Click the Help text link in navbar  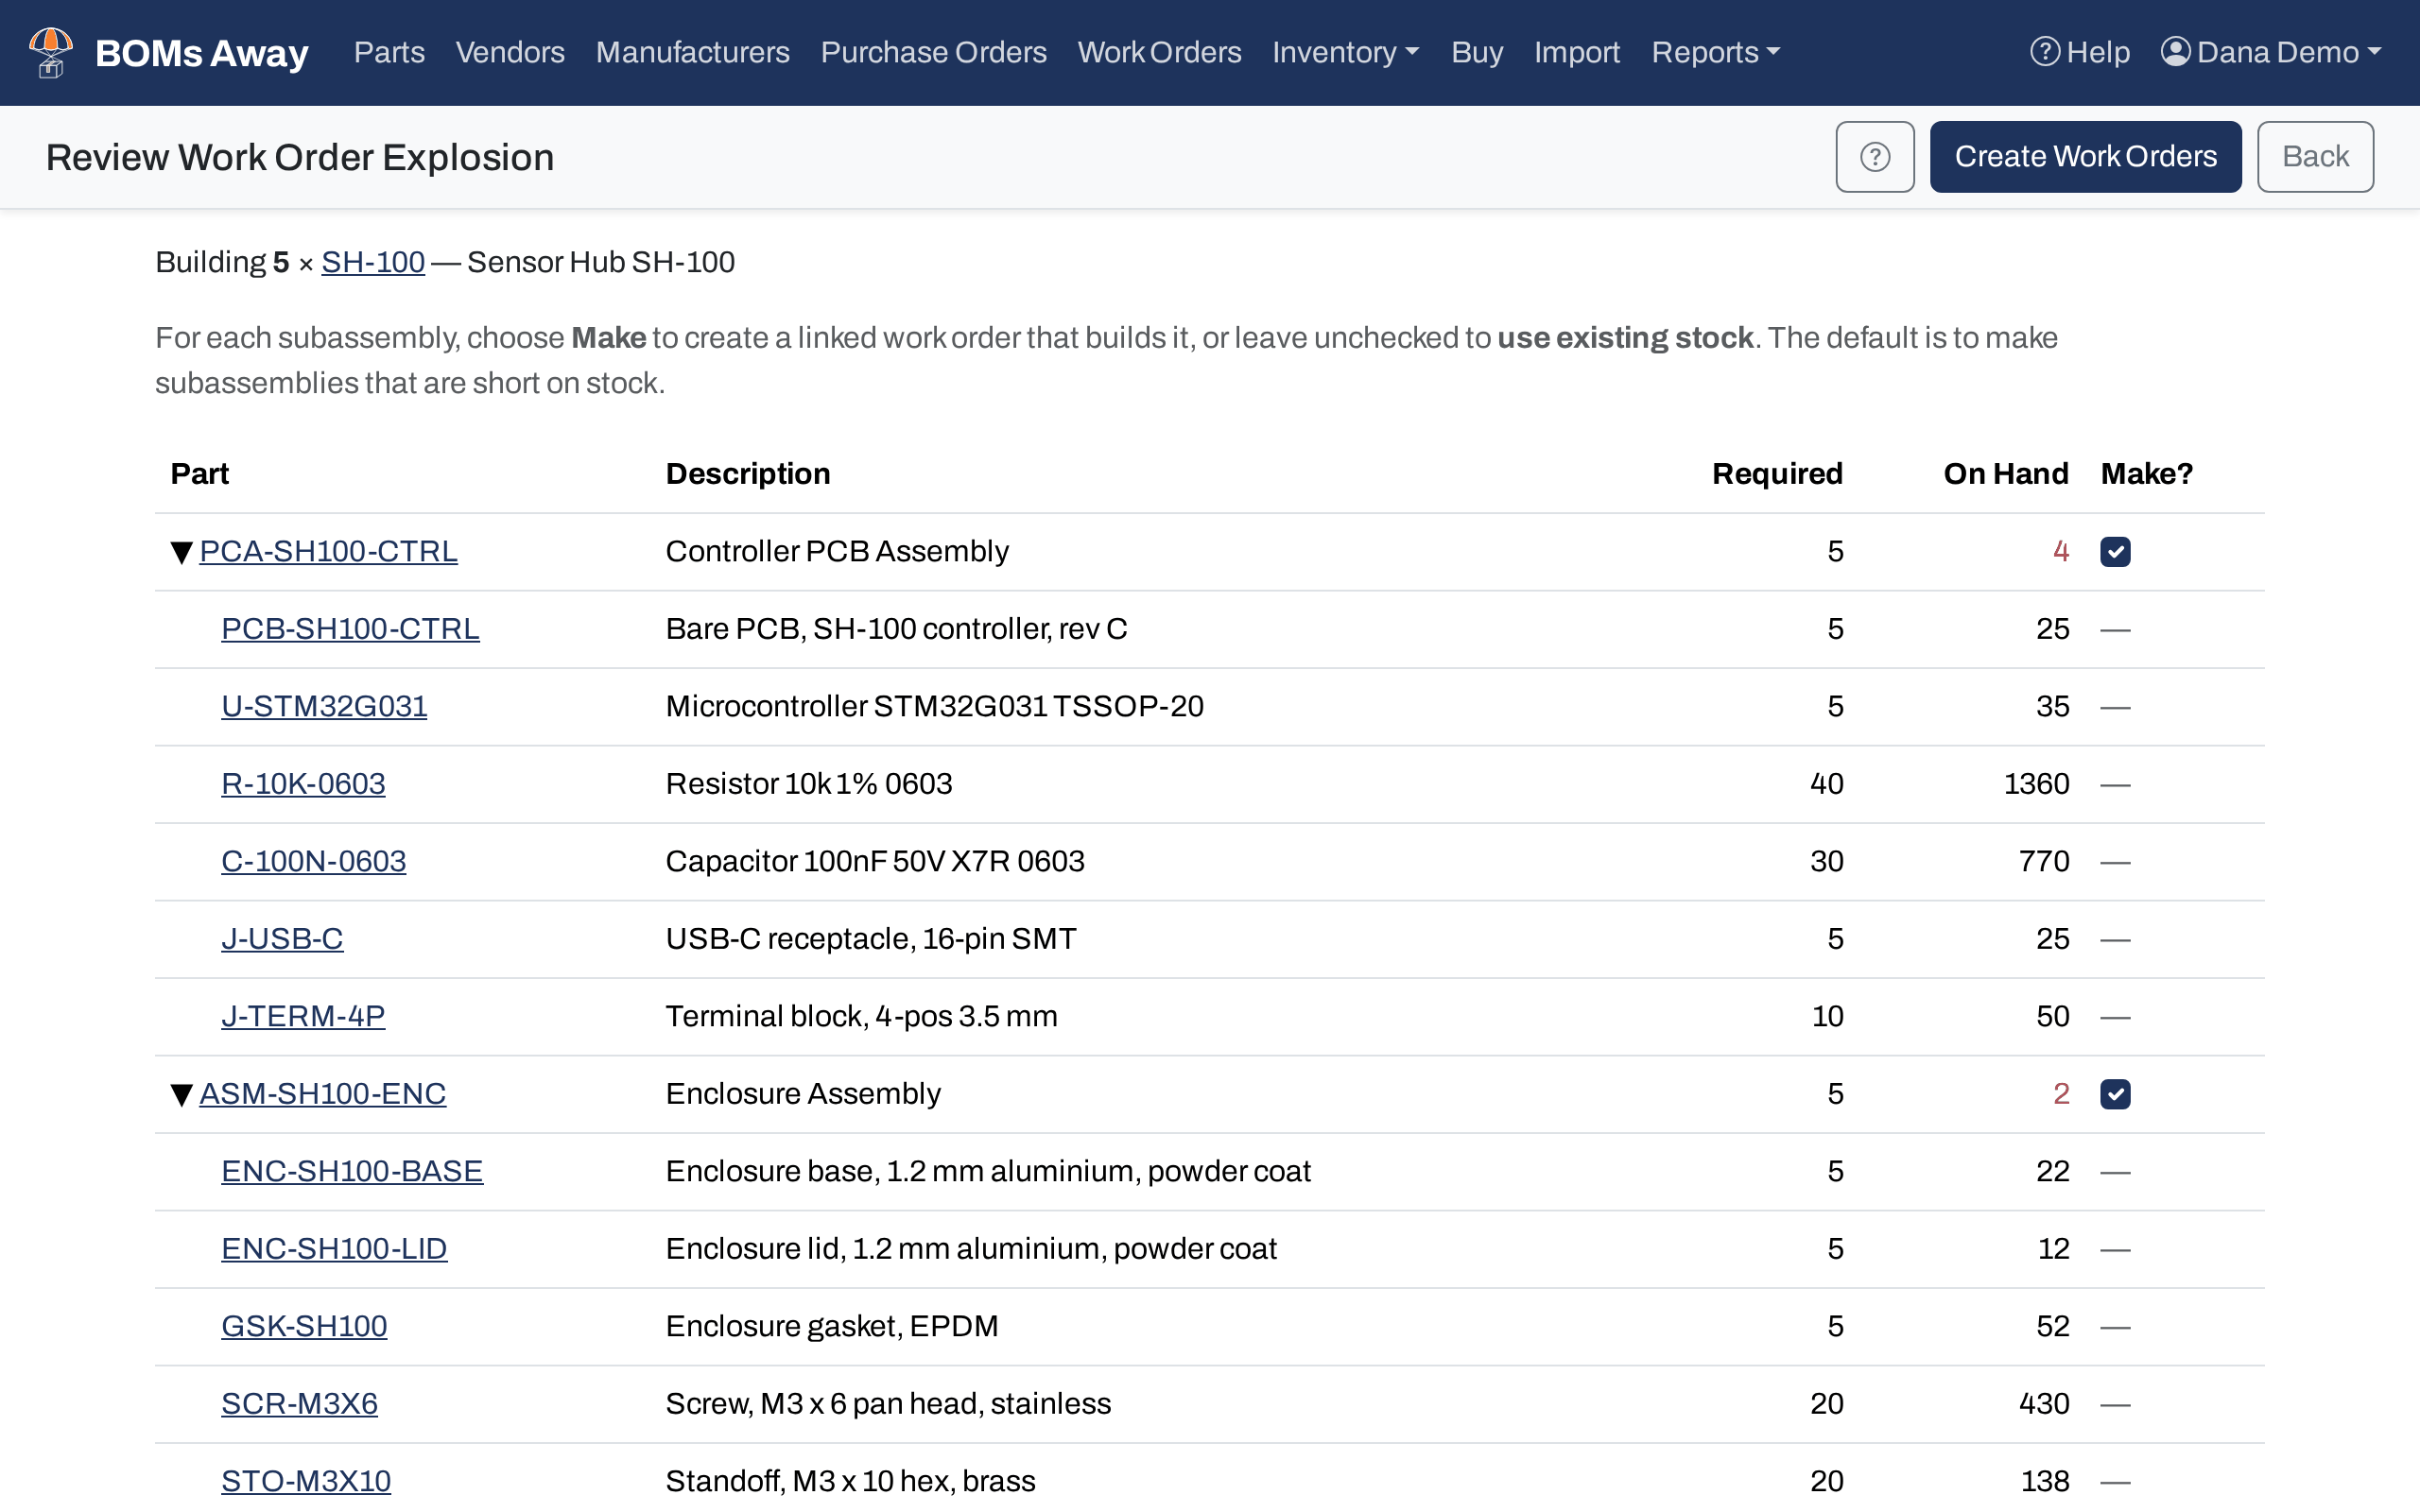tap(2098, 52)
